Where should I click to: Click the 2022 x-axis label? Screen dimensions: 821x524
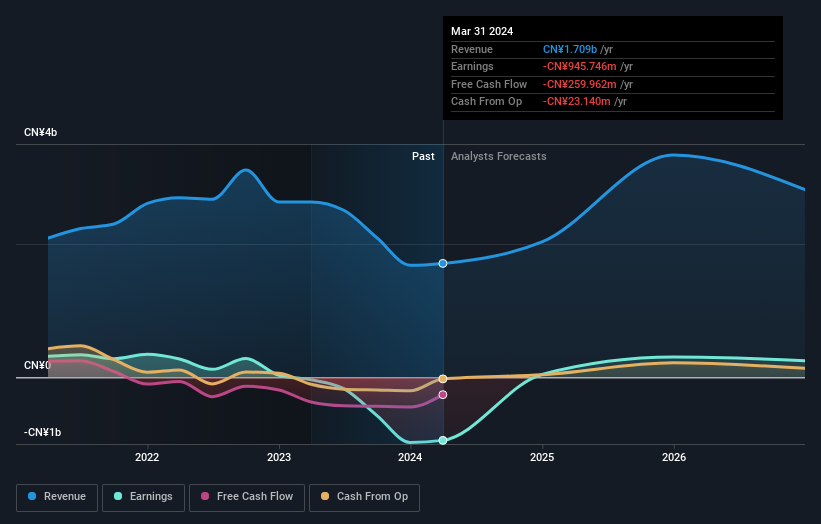147,458
